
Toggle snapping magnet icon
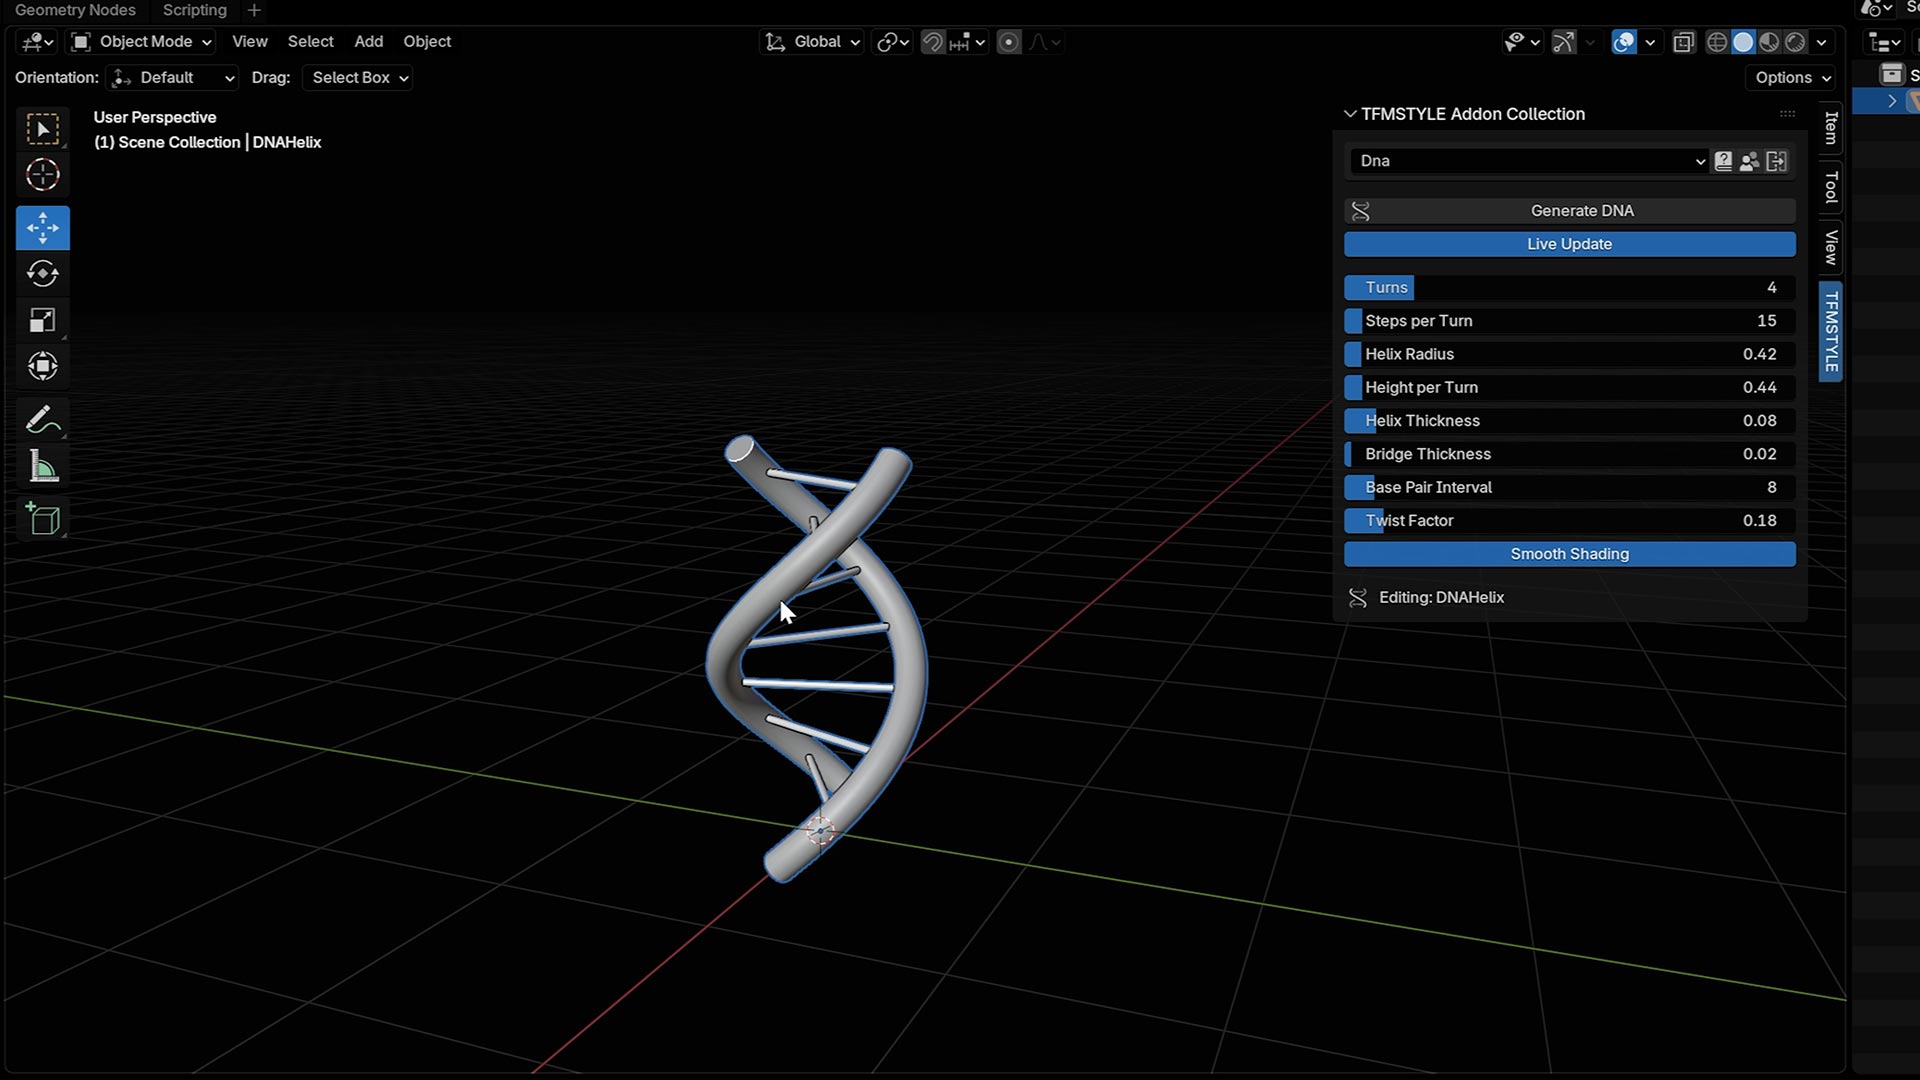932,42
